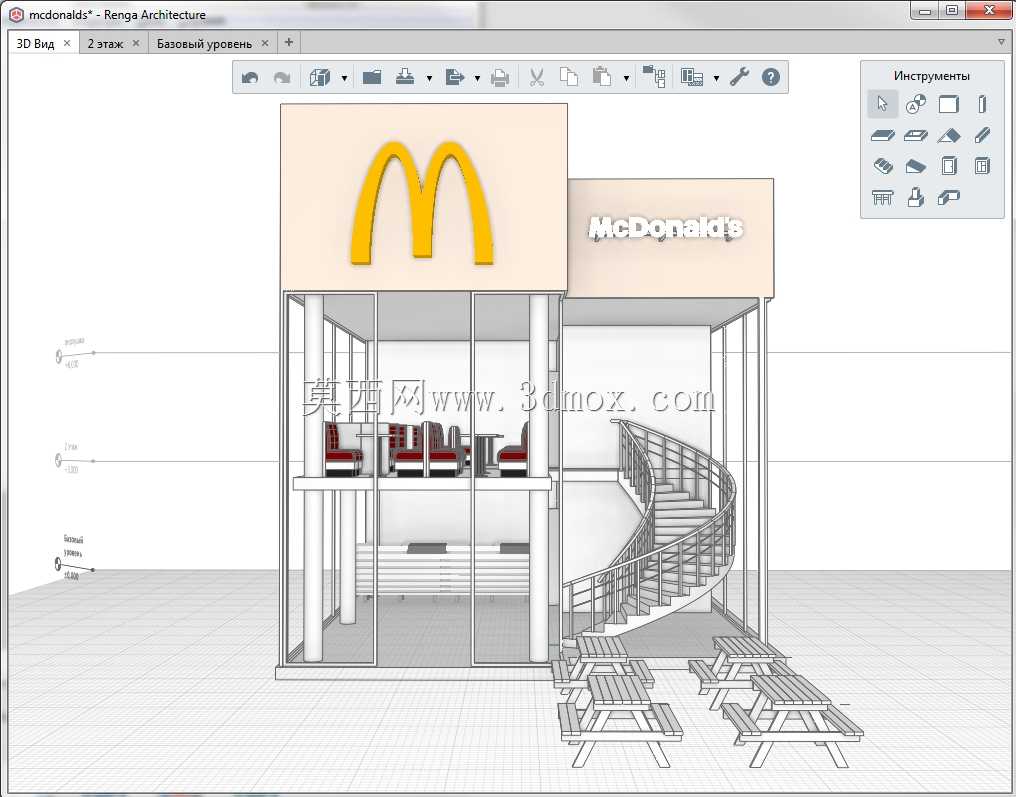Expand the Visual style dropdown arrow
The width and height of the screenshot is (1016, 797).
(x=716, y=78)
